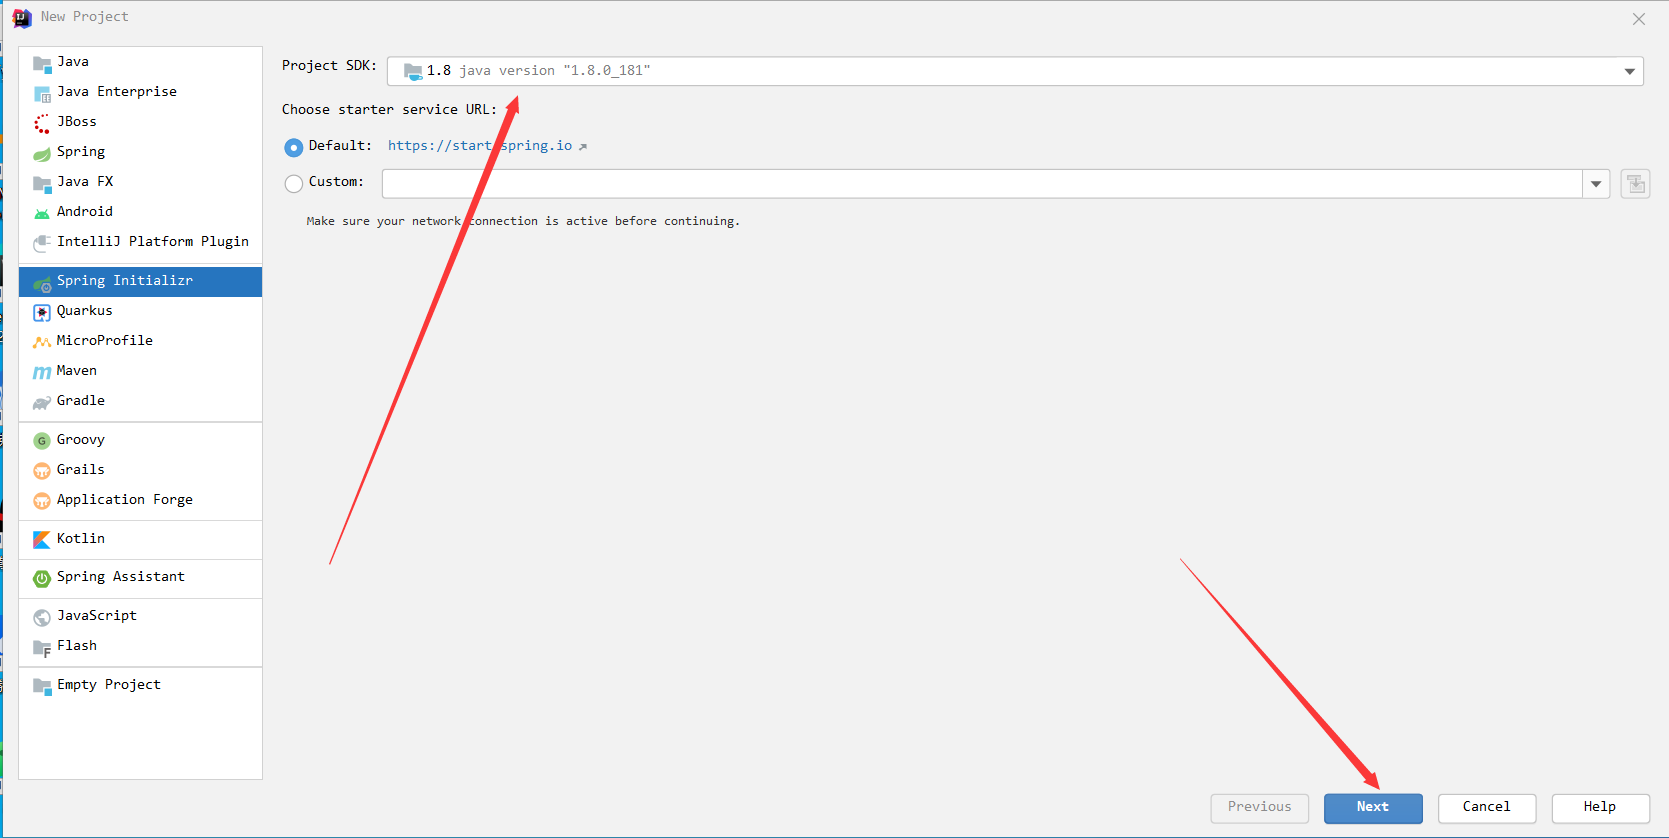
Task: Click the Android robot icon
Action: point(41,213)
